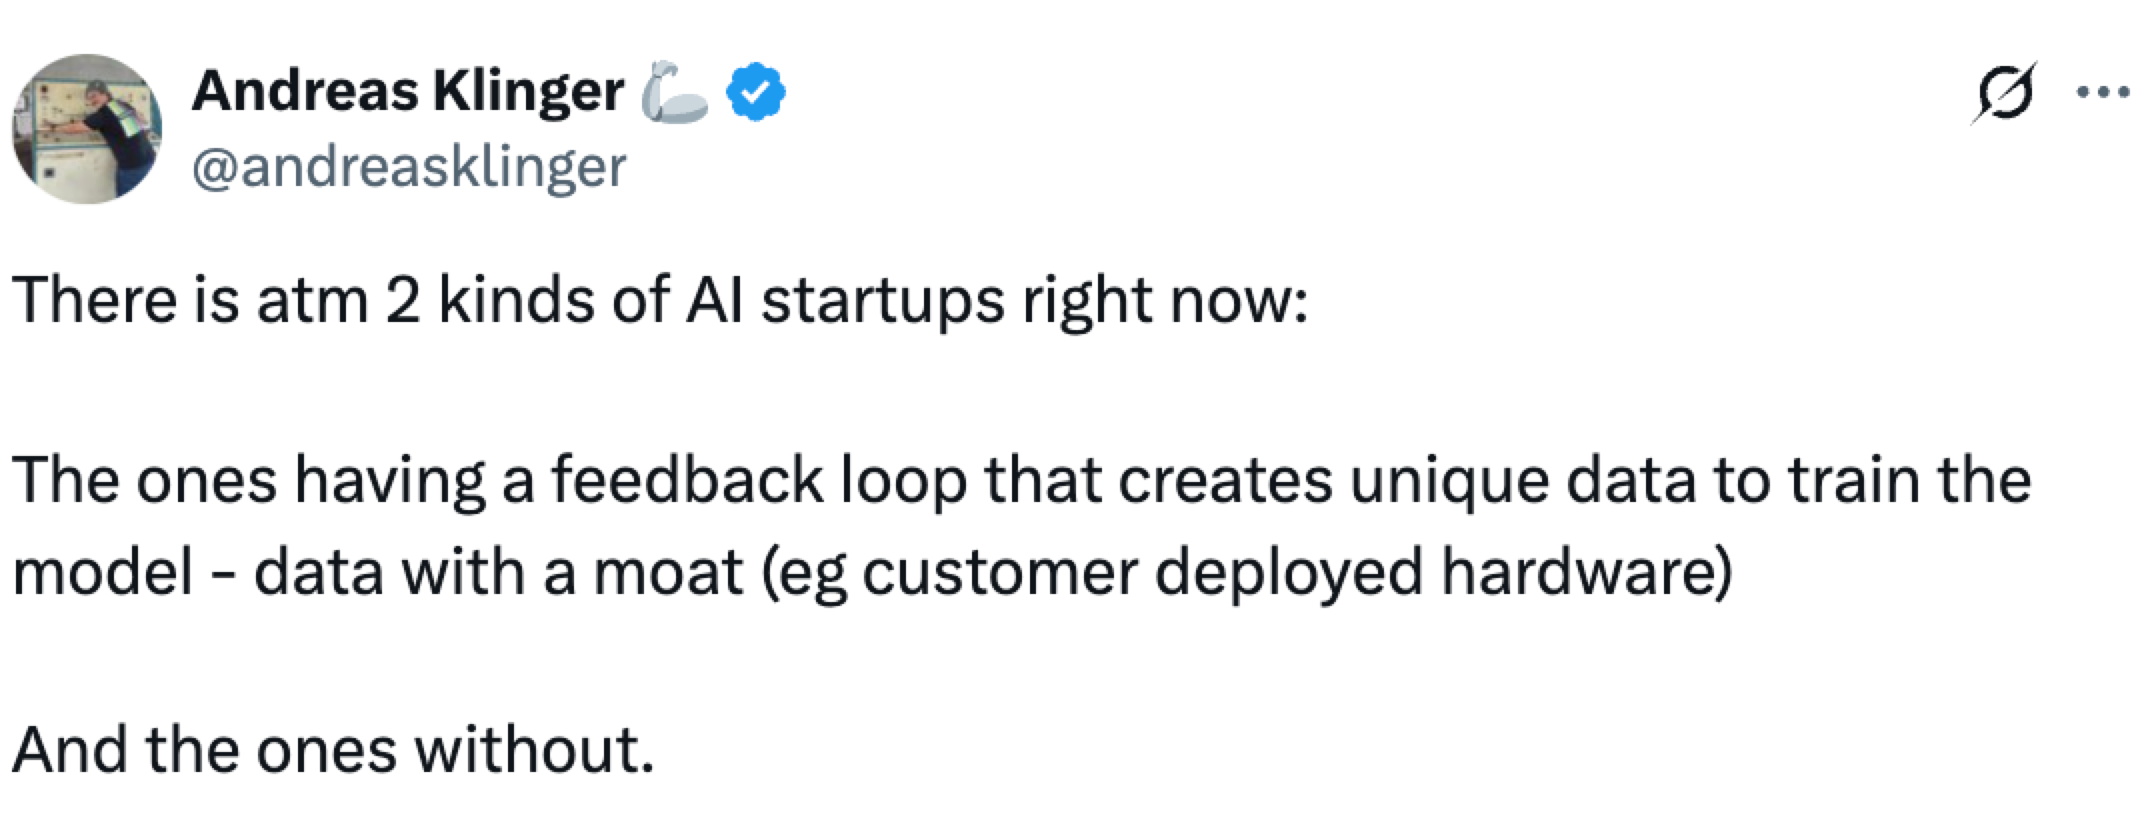The width and height of the screenshot is (2148, 827).
Task: Click the word "creates" in the tweet
Action: click(x=1225, y=480)
